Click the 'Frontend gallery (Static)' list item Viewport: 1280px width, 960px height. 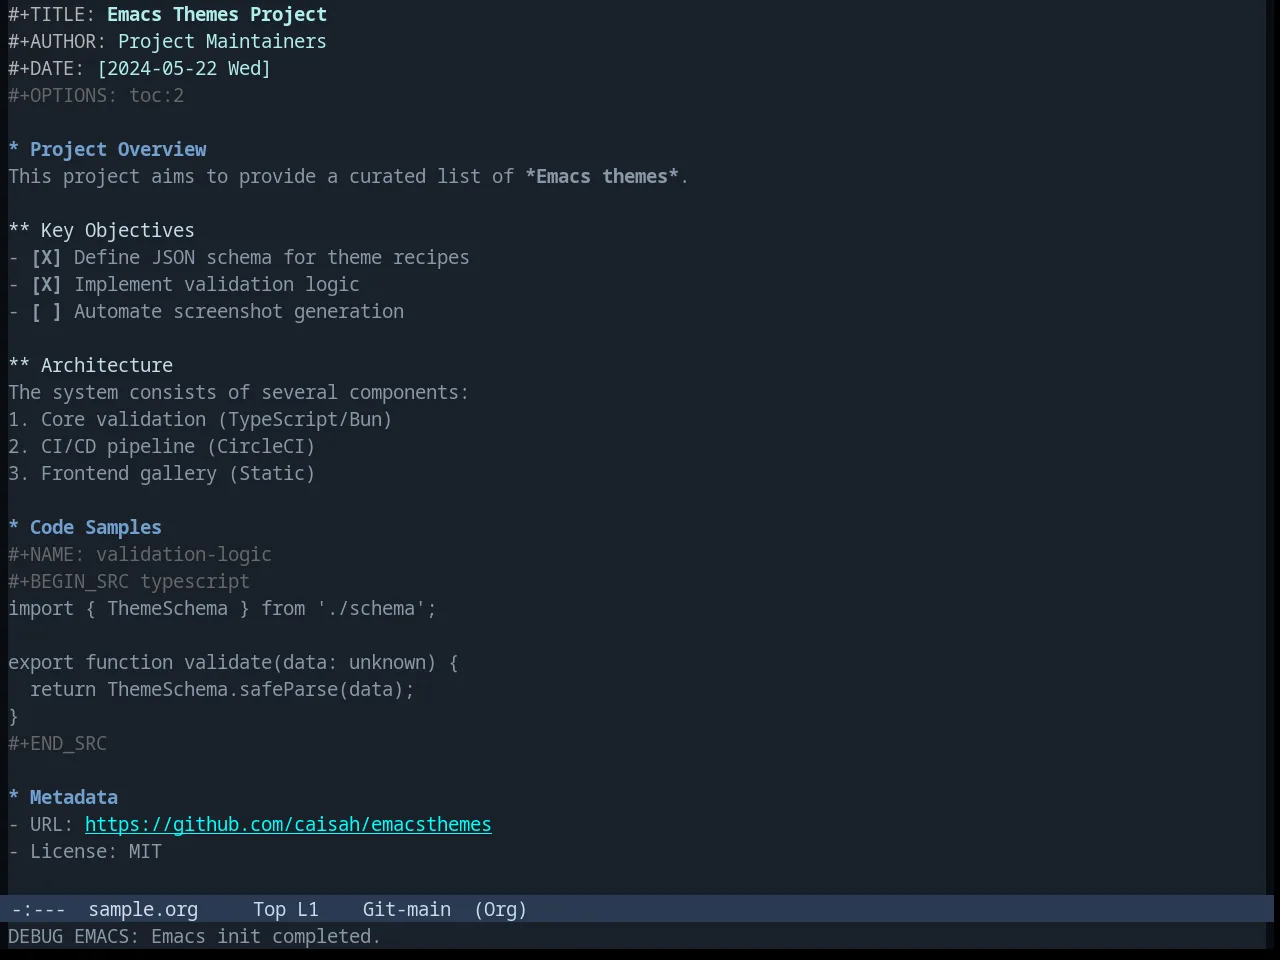click(x=162, y=474)
